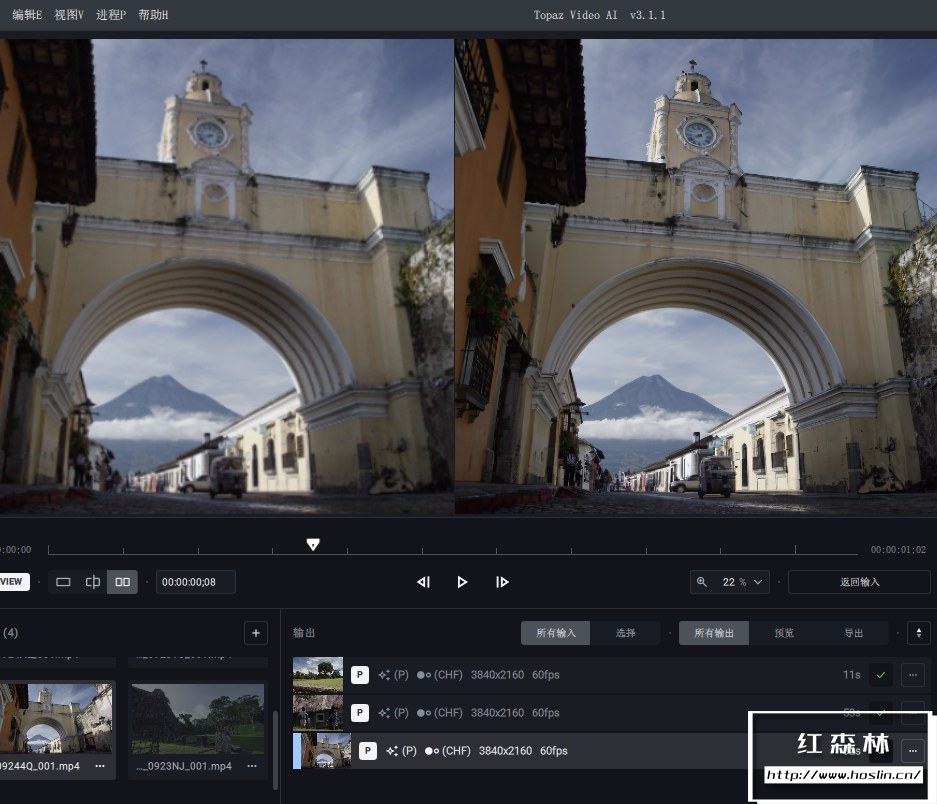This screenshot has height=804, width=937.
Task: Click the timeline playhead marker
Action: [x=313, y=545]
